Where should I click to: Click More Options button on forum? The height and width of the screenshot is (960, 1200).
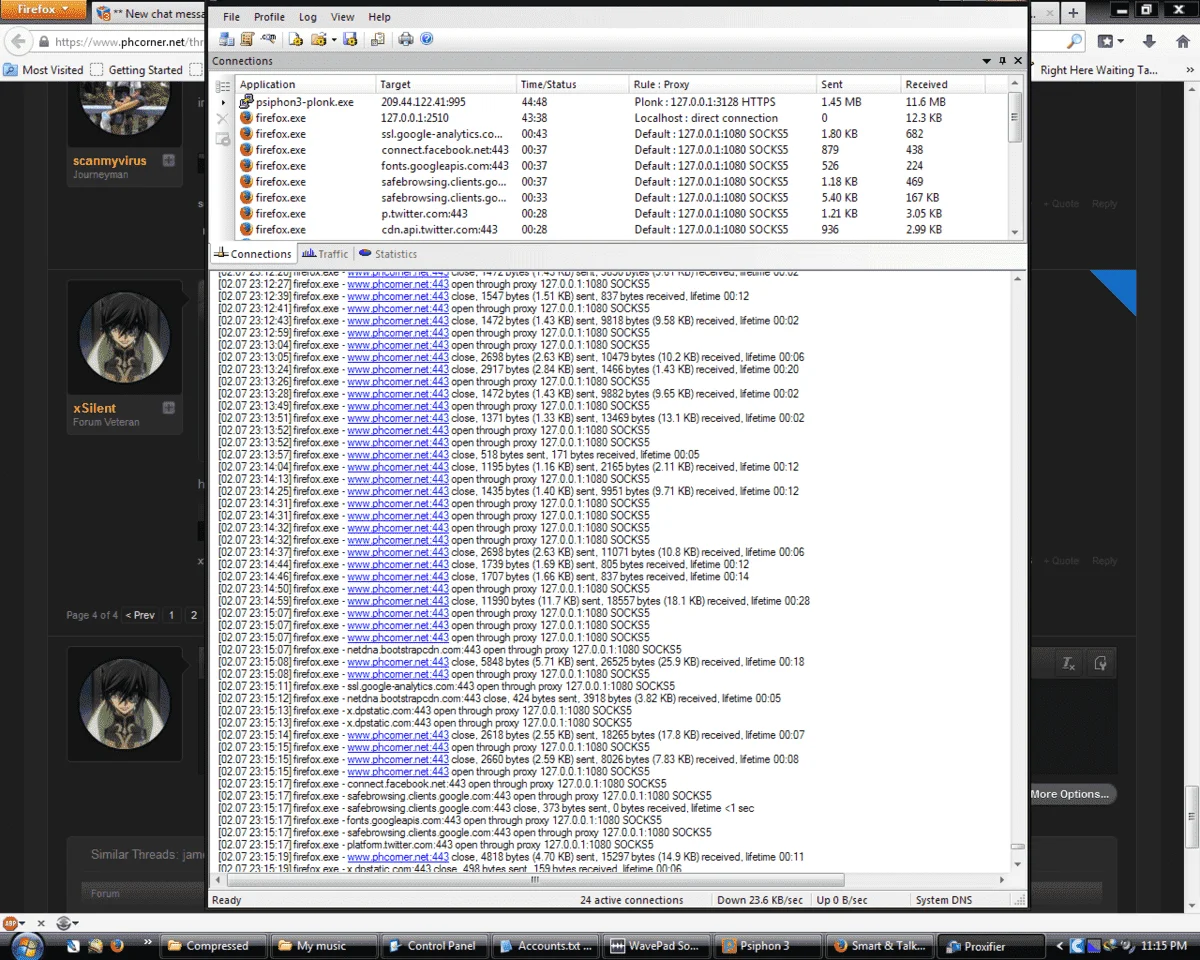(1071, 794)
